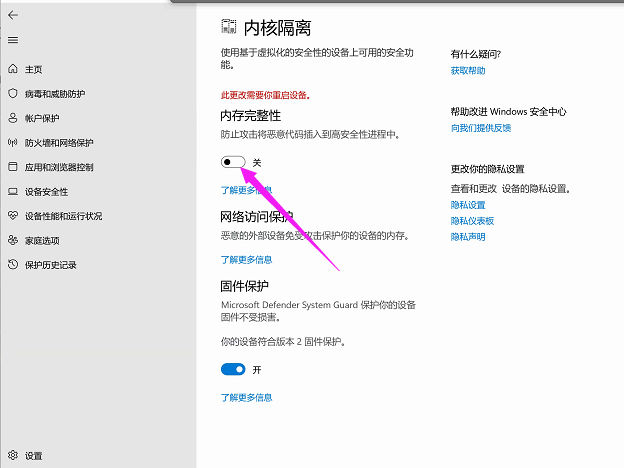624x468 pixels.
Task: Click the window icon for 应用和浏览器控制
Action: 13,167
